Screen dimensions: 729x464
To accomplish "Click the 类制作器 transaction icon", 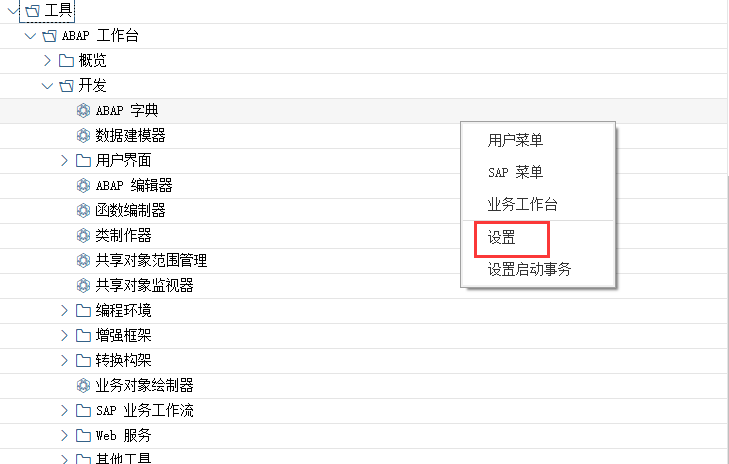I will click(84, 235).
